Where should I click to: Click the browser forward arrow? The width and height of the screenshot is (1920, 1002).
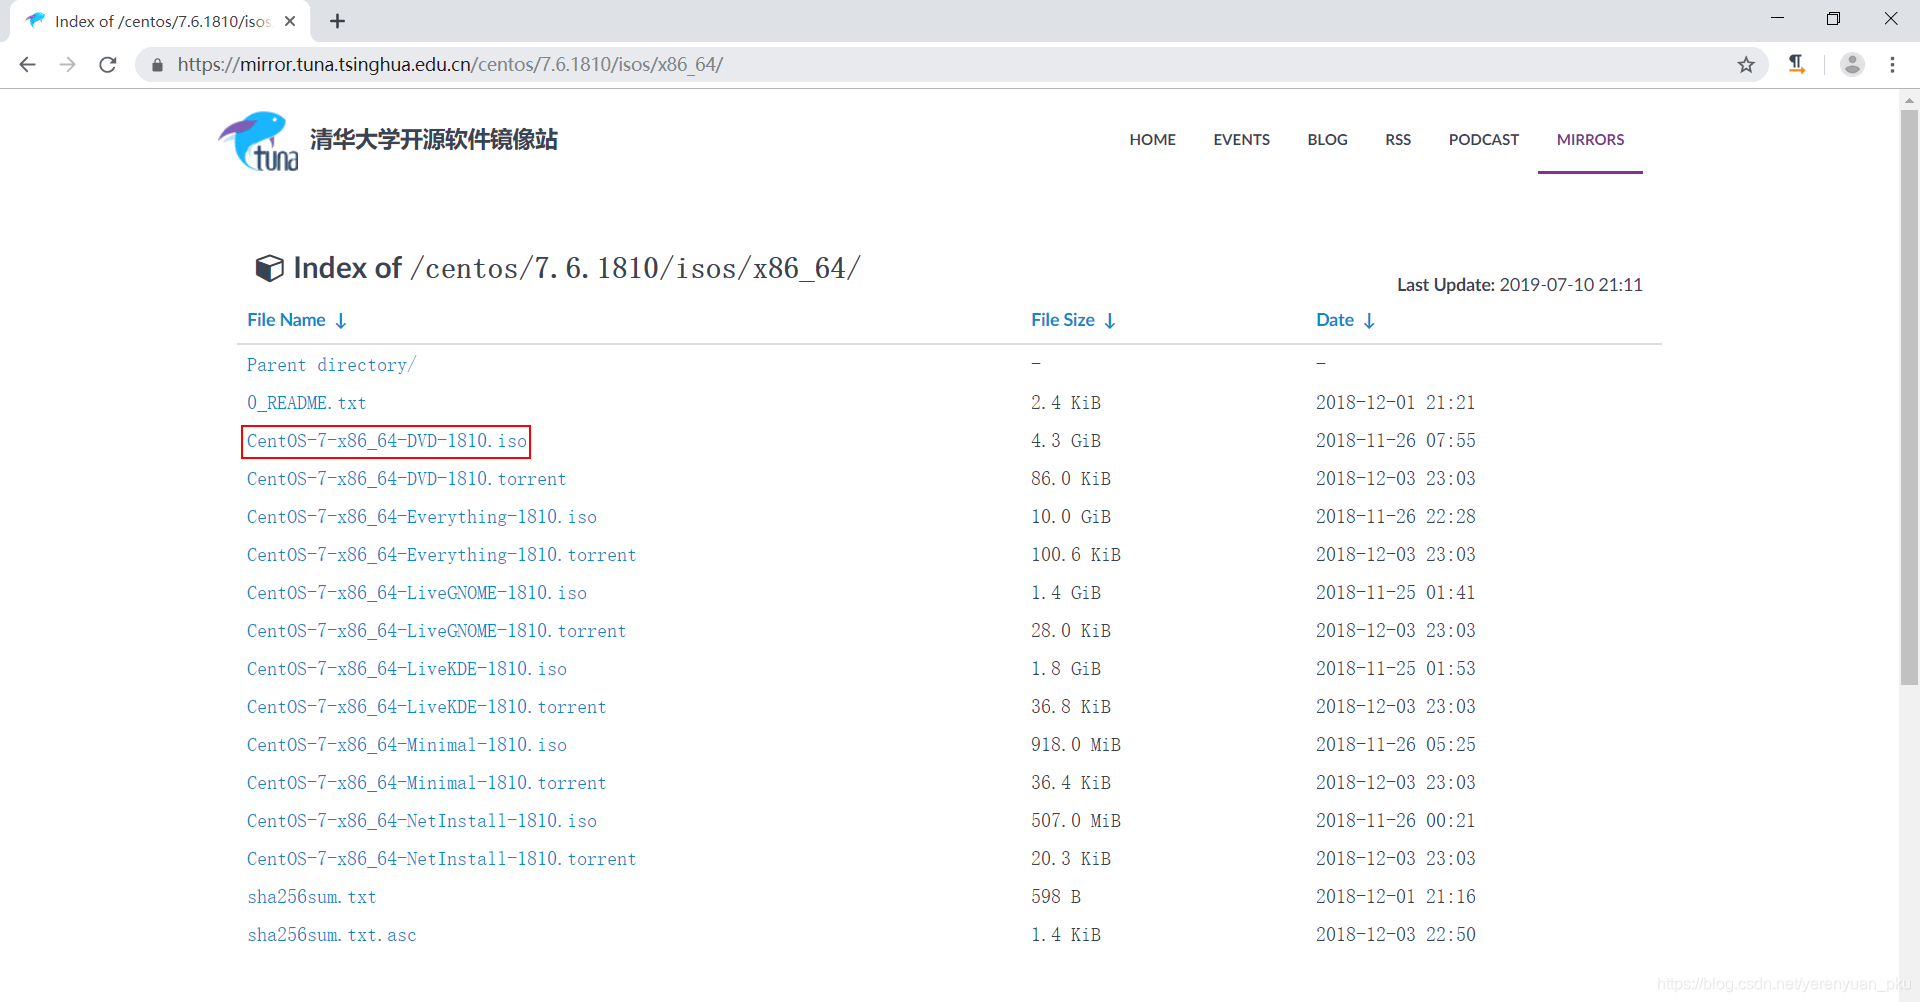tap(67, 64)
